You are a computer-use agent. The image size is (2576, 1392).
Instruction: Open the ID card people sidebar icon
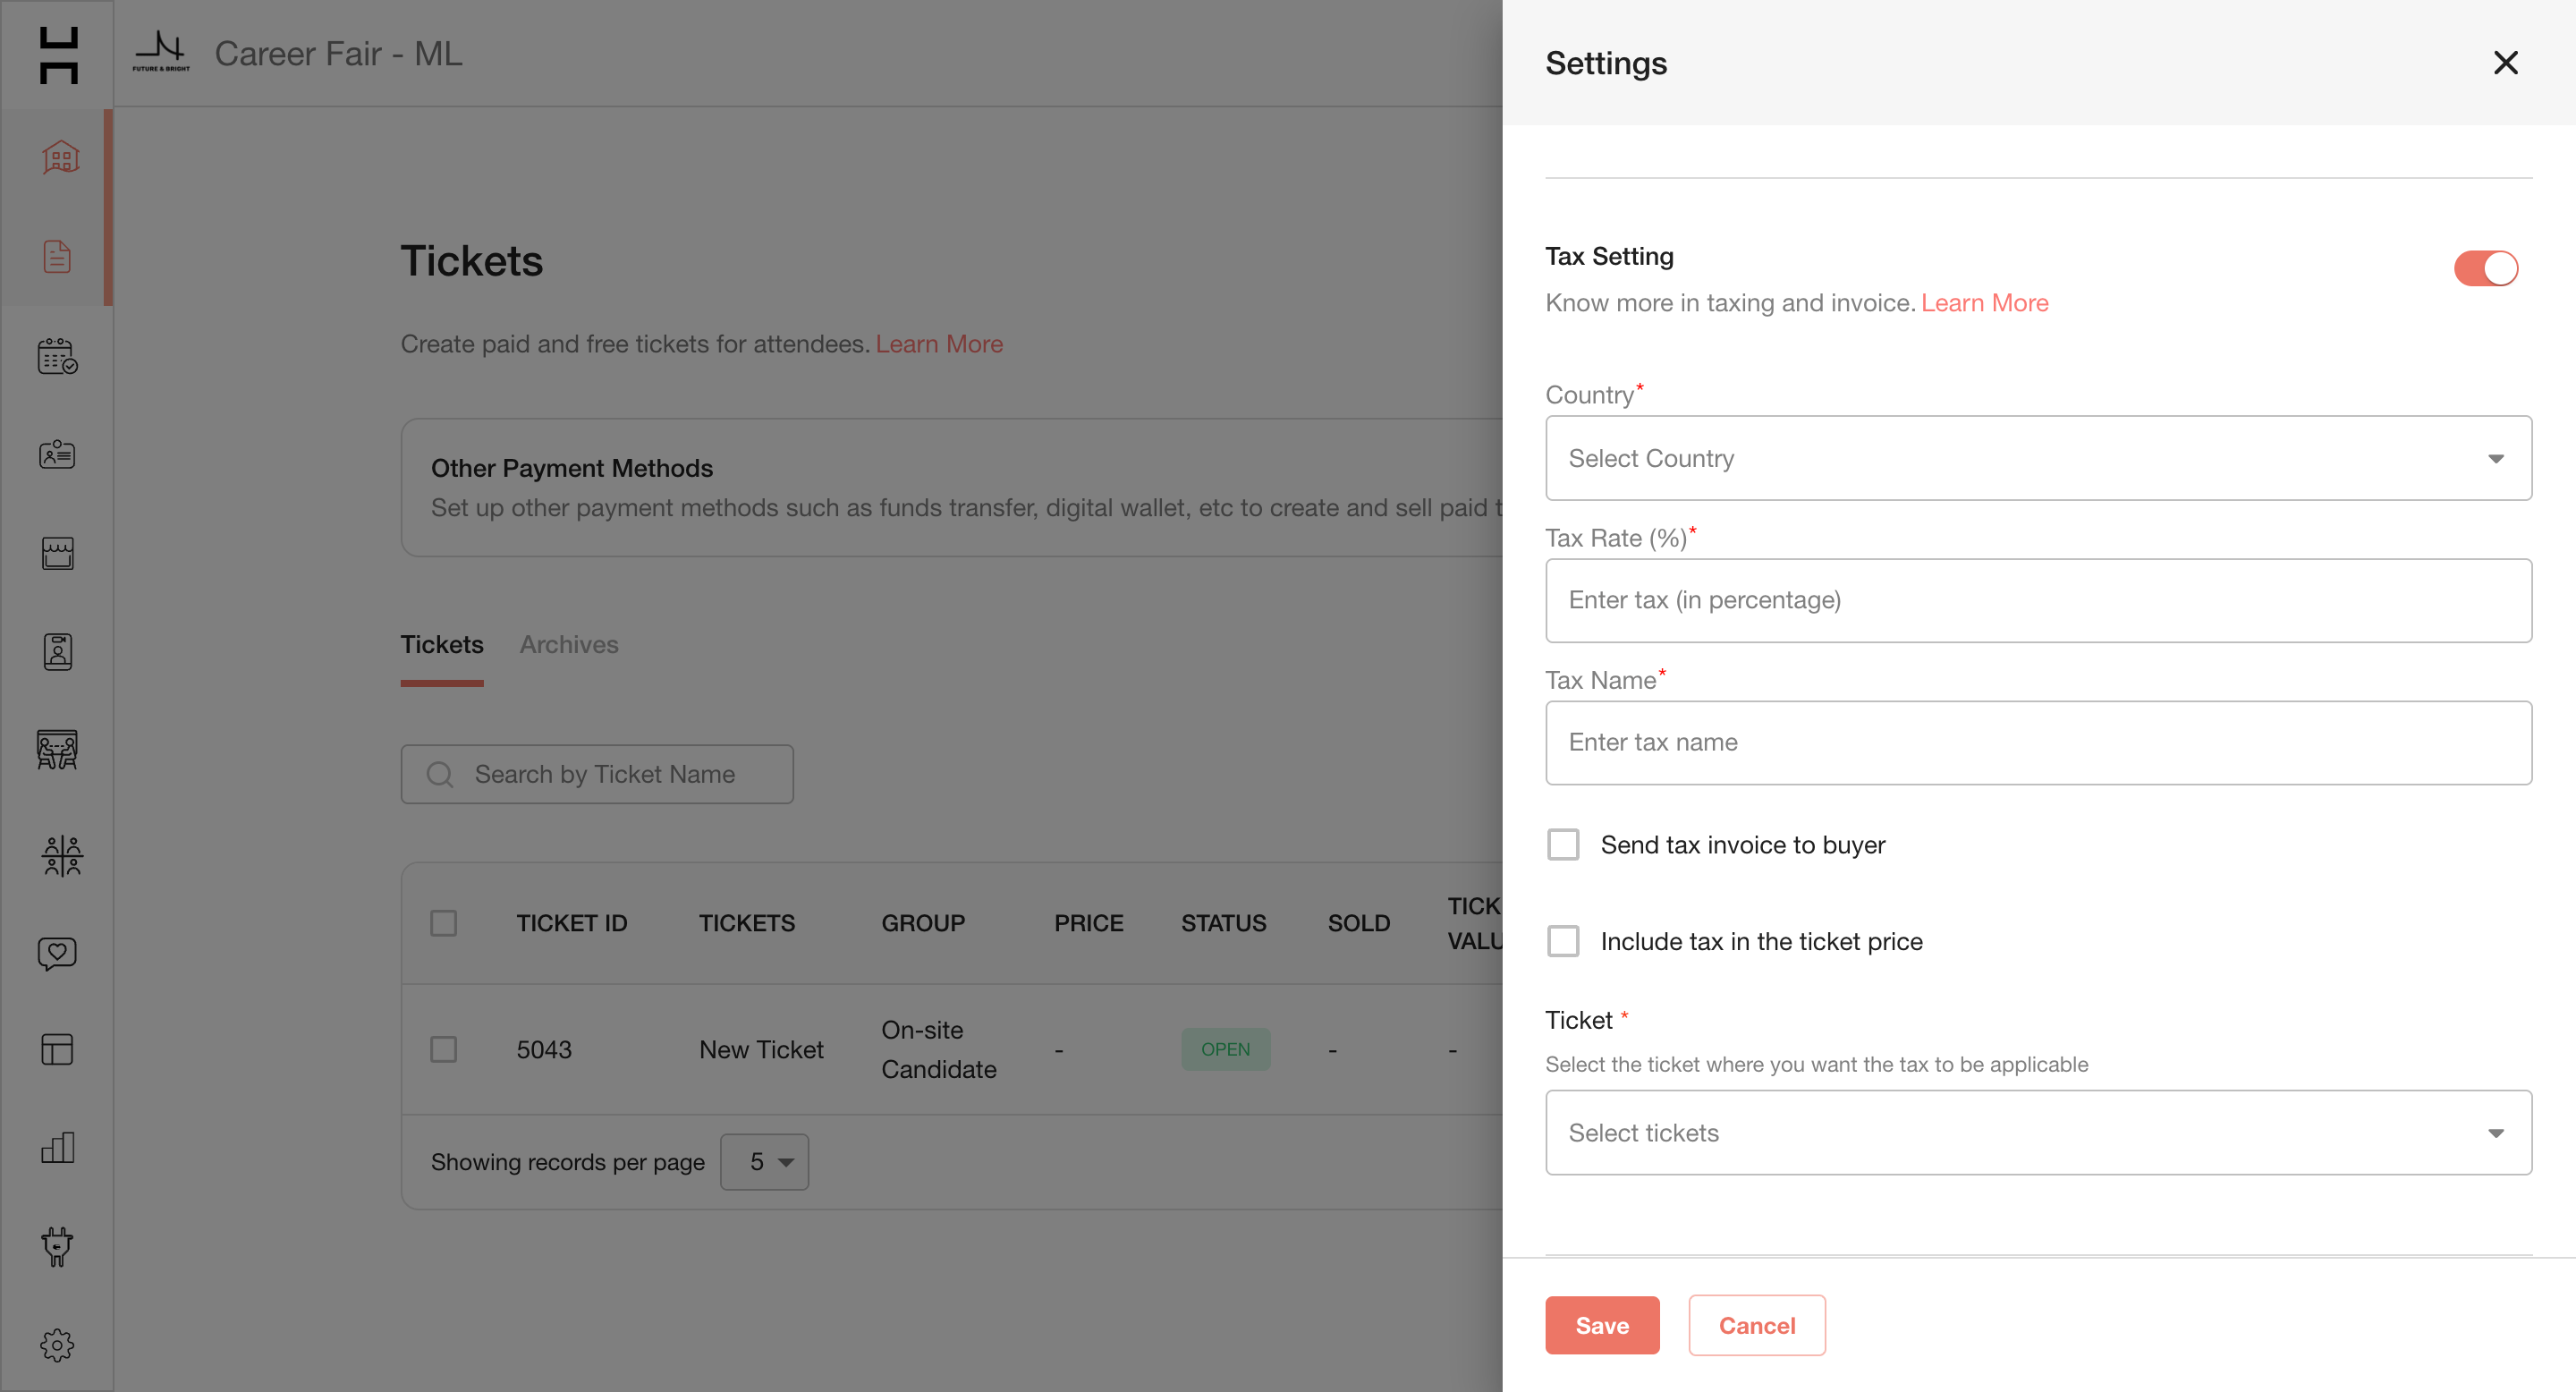click(57, 455)
